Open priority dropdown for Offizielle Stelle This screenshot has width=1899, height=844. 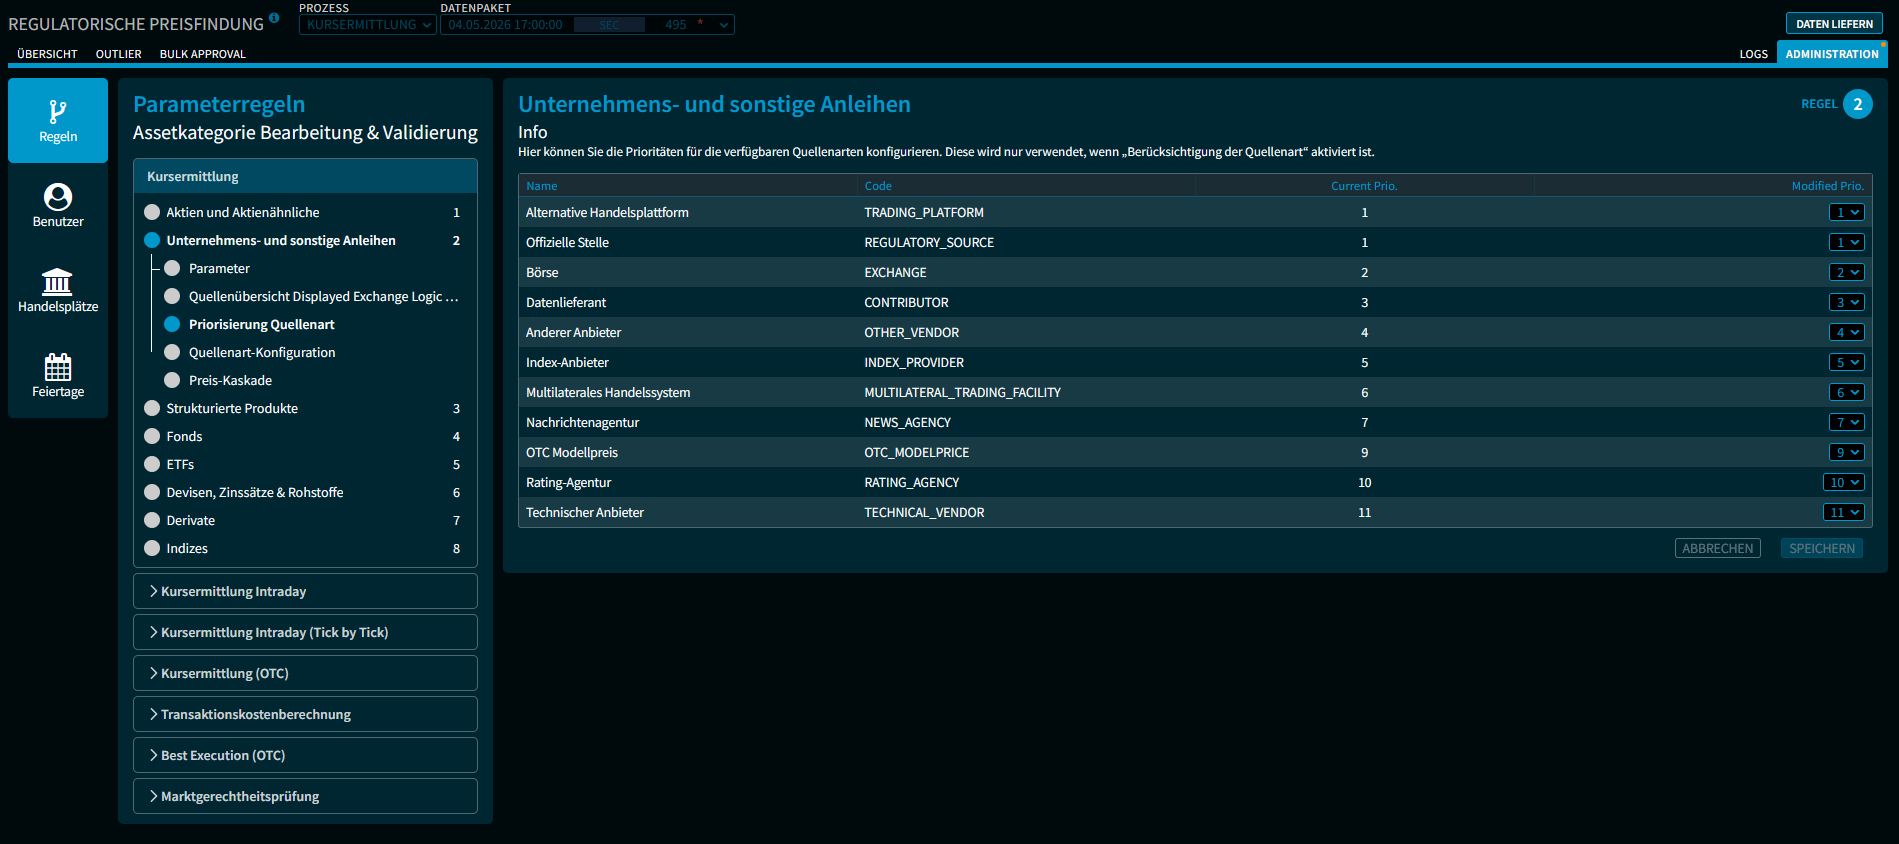(x=1846, y=242)
